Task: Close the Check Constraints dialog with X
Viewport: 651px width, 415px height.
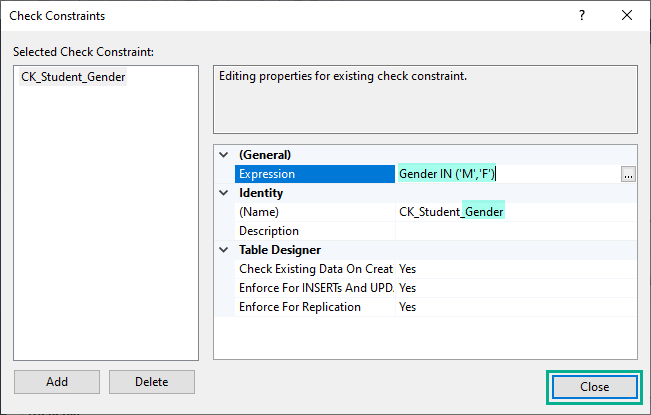Action: coord(627,16)
